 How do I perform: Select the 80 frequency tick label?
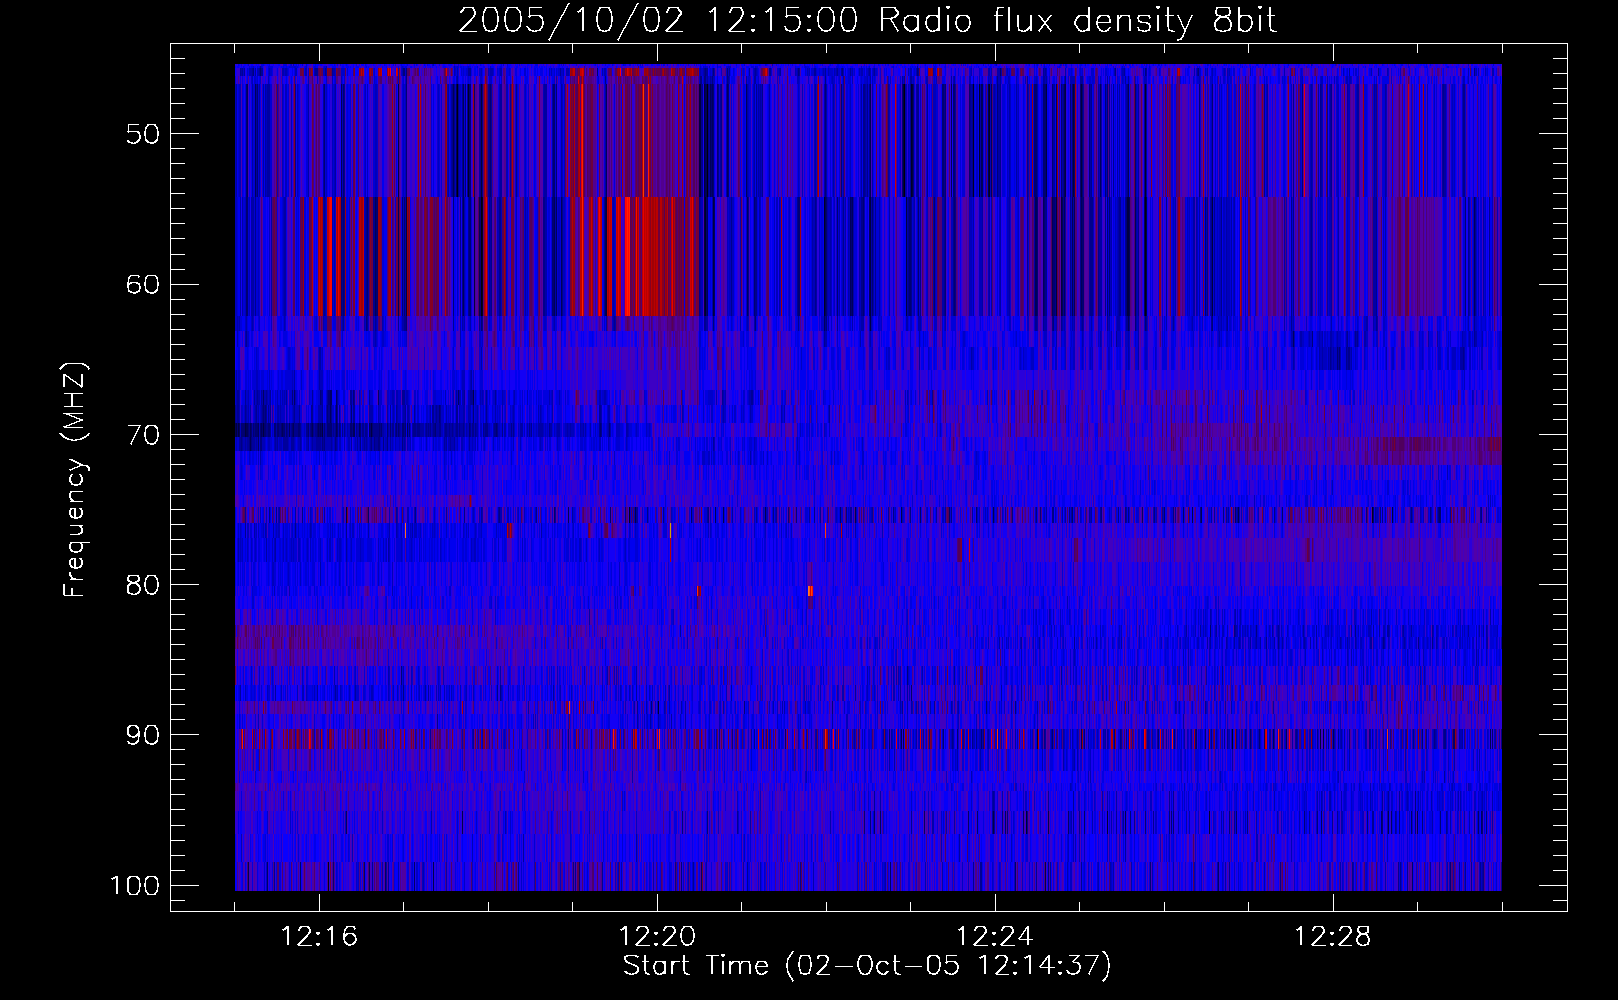click(x=143, y=585)
